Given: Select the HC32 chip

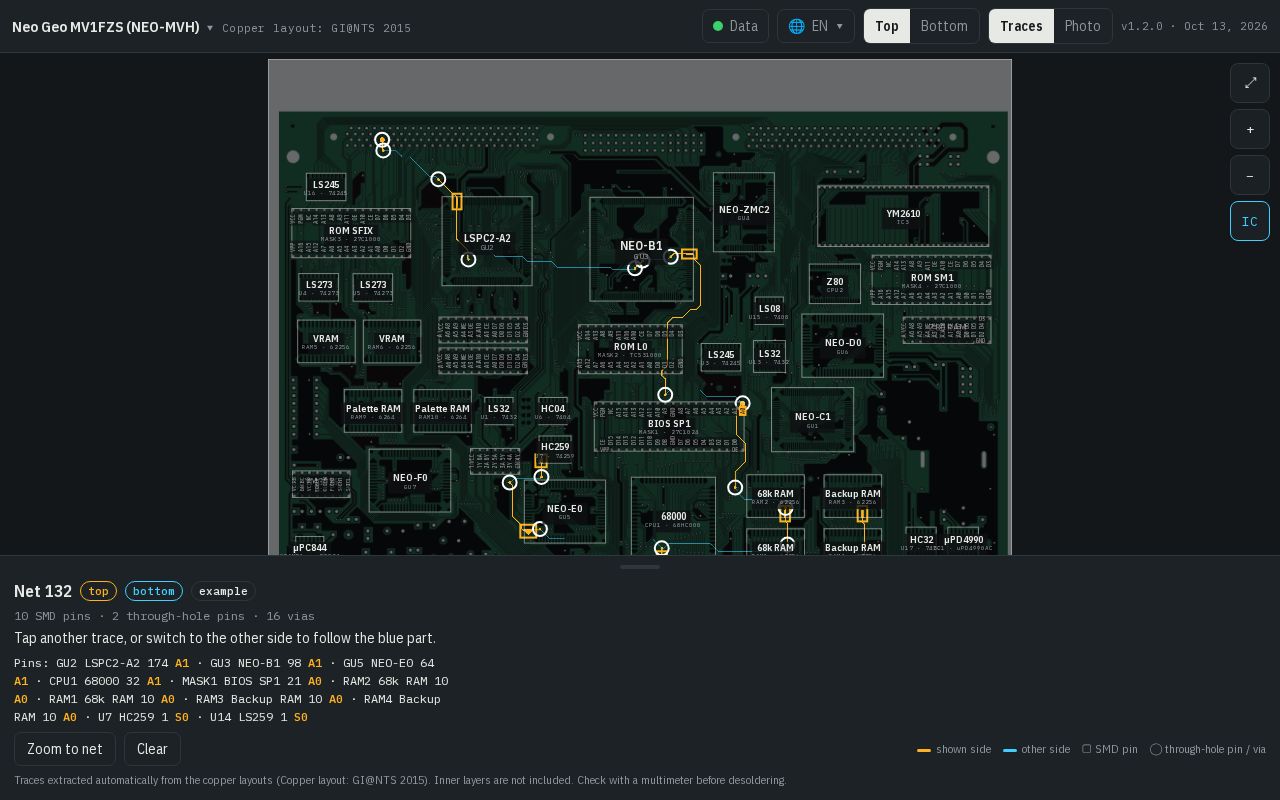Looking at the screenshot, I should [x=922, y=542].
